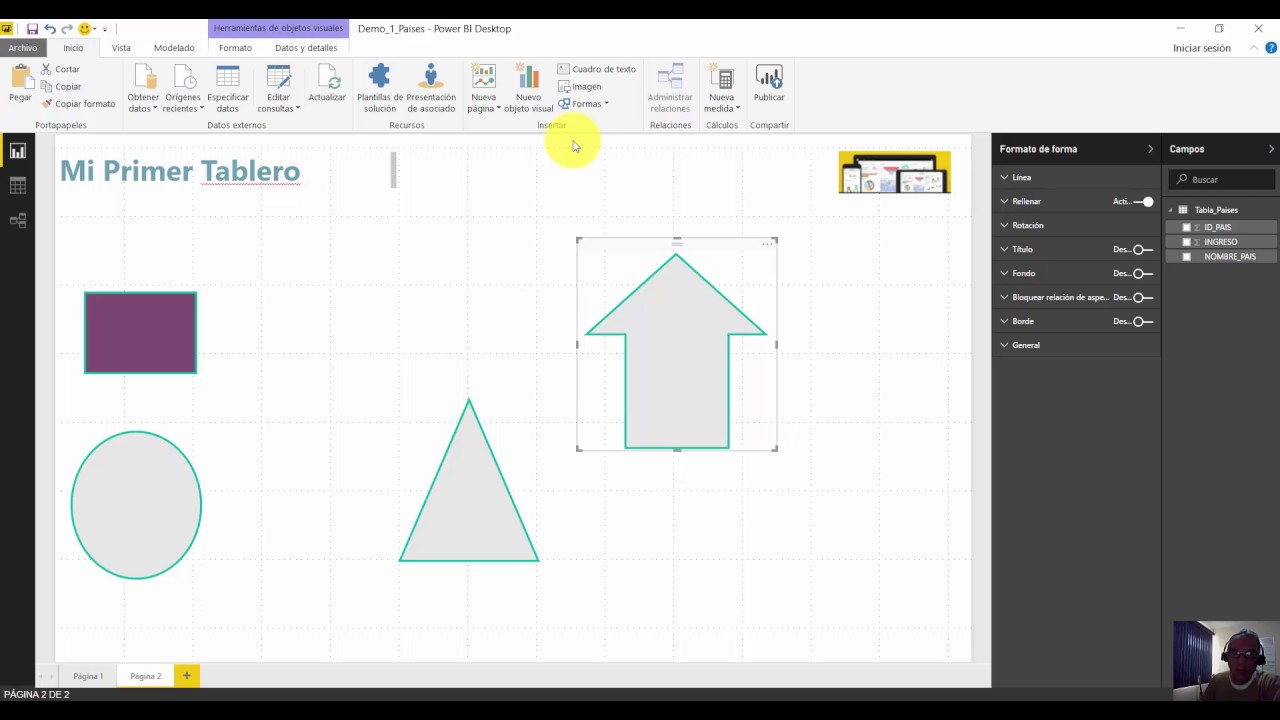1280x720 pixels.
Task: Open the Formas dropdown
Action: [584, 104]
